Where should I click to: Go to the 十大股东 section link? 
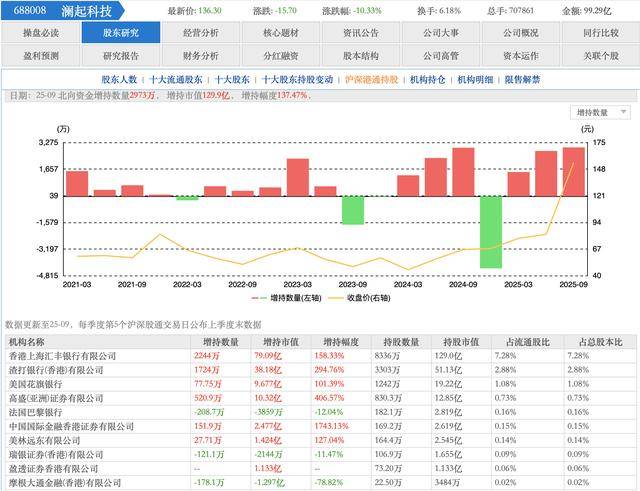pos(232,80)
